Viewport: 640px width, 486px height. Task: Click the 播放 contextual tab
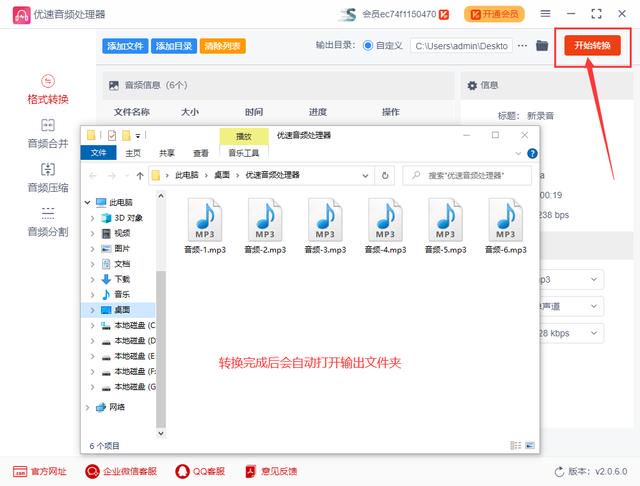tap(244, 137)
